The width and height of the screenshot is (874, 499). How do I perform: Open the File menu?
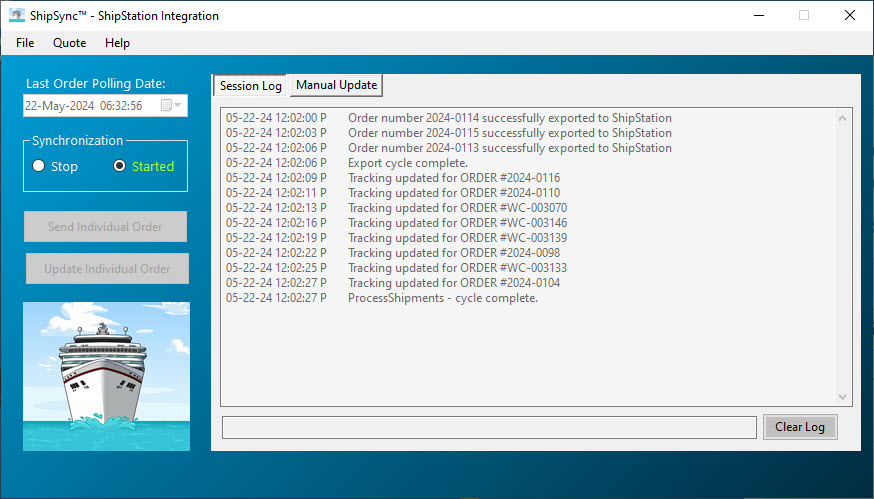click(25, 43)
